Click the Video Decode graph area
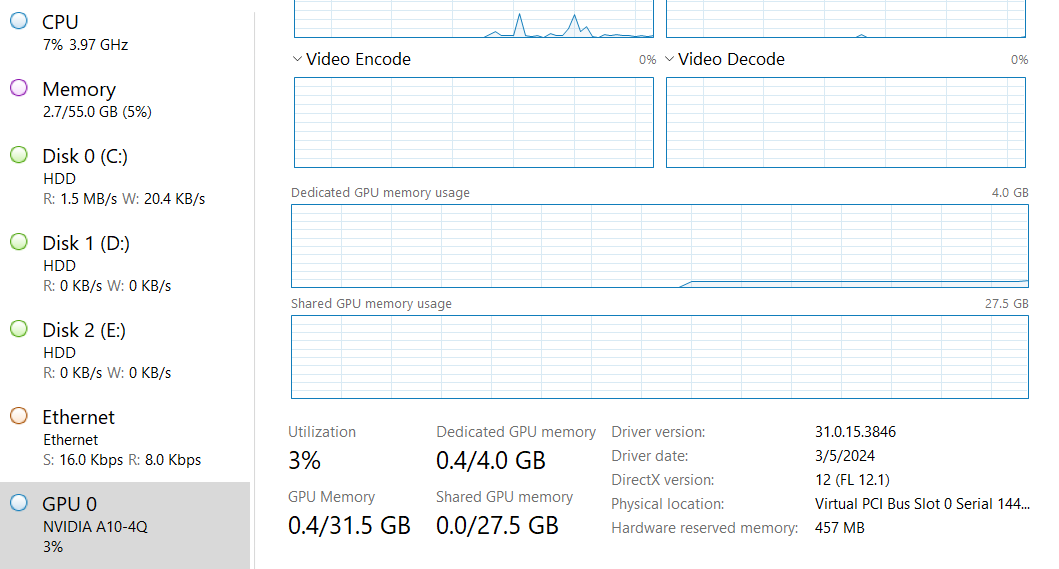Screen dimensions: 1059x569 846,122
